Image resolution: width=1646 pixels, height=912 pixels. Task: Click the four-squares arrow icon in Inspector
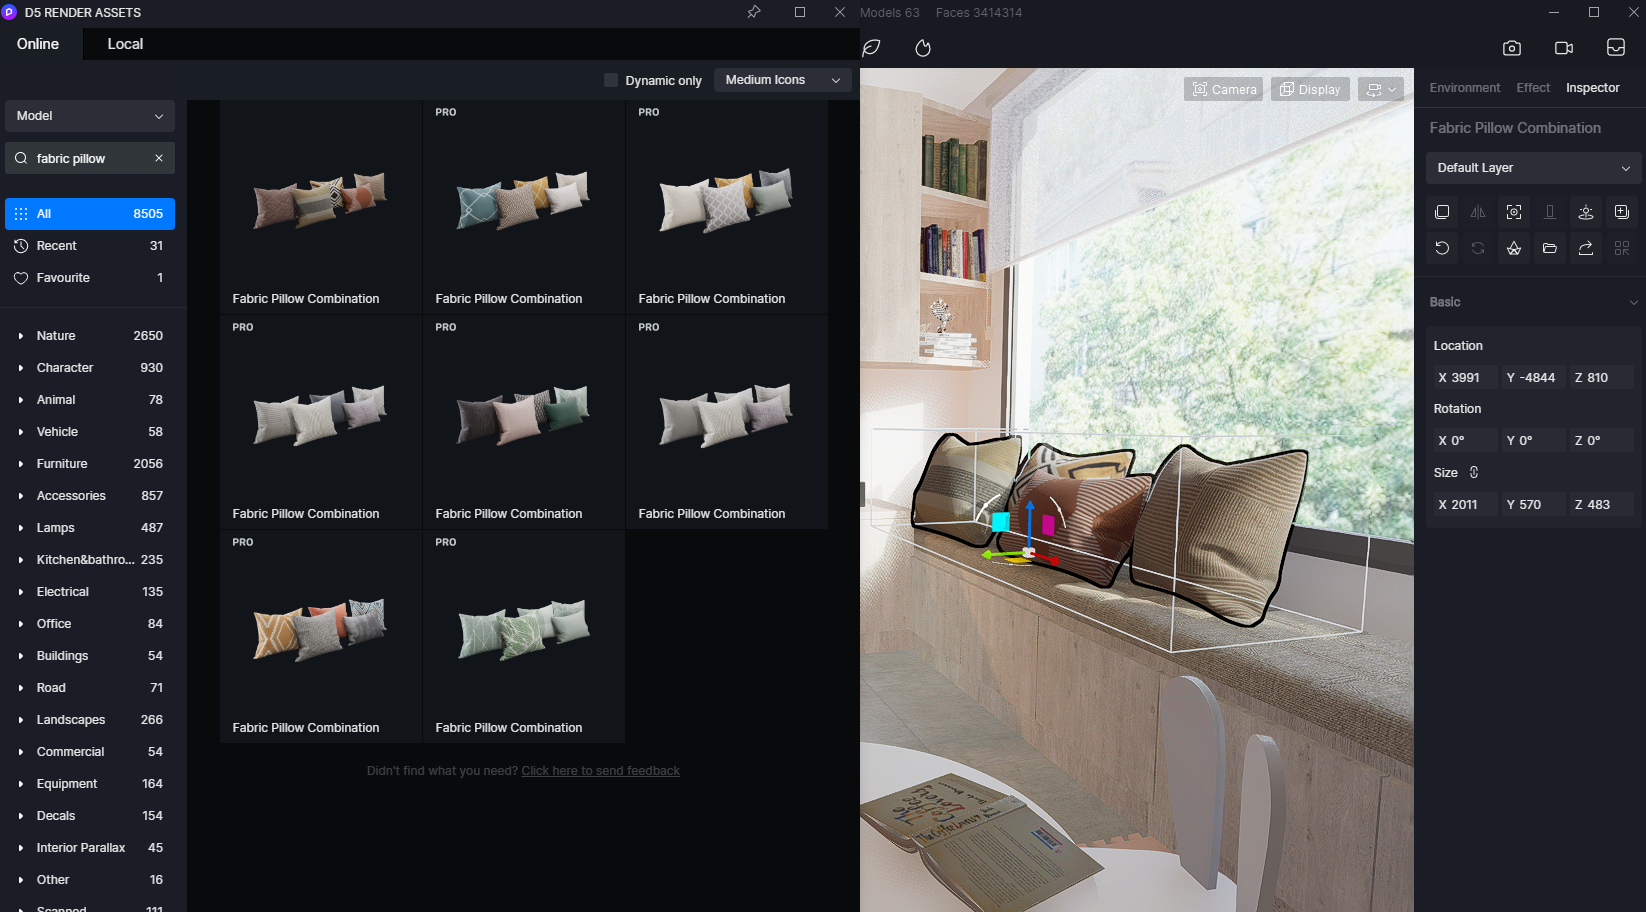[x=1622, y=248]
